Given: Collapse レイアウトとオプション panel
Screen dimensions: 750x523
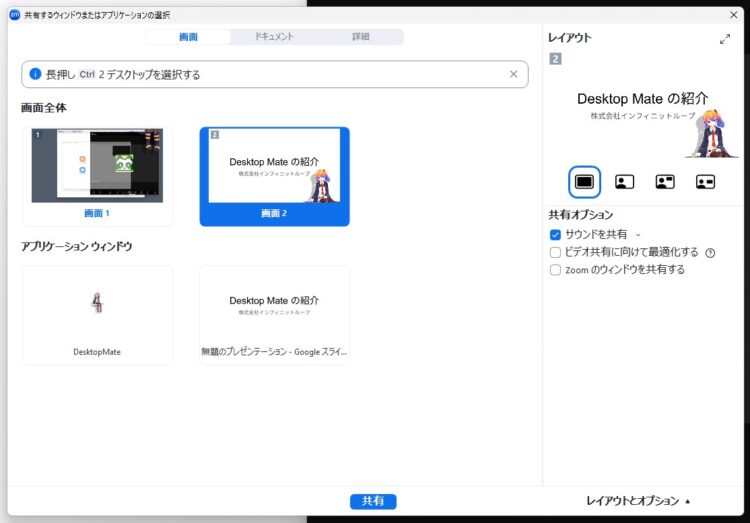Looking at the screenshot, I should pyautogui.click(x=638, y=501).
